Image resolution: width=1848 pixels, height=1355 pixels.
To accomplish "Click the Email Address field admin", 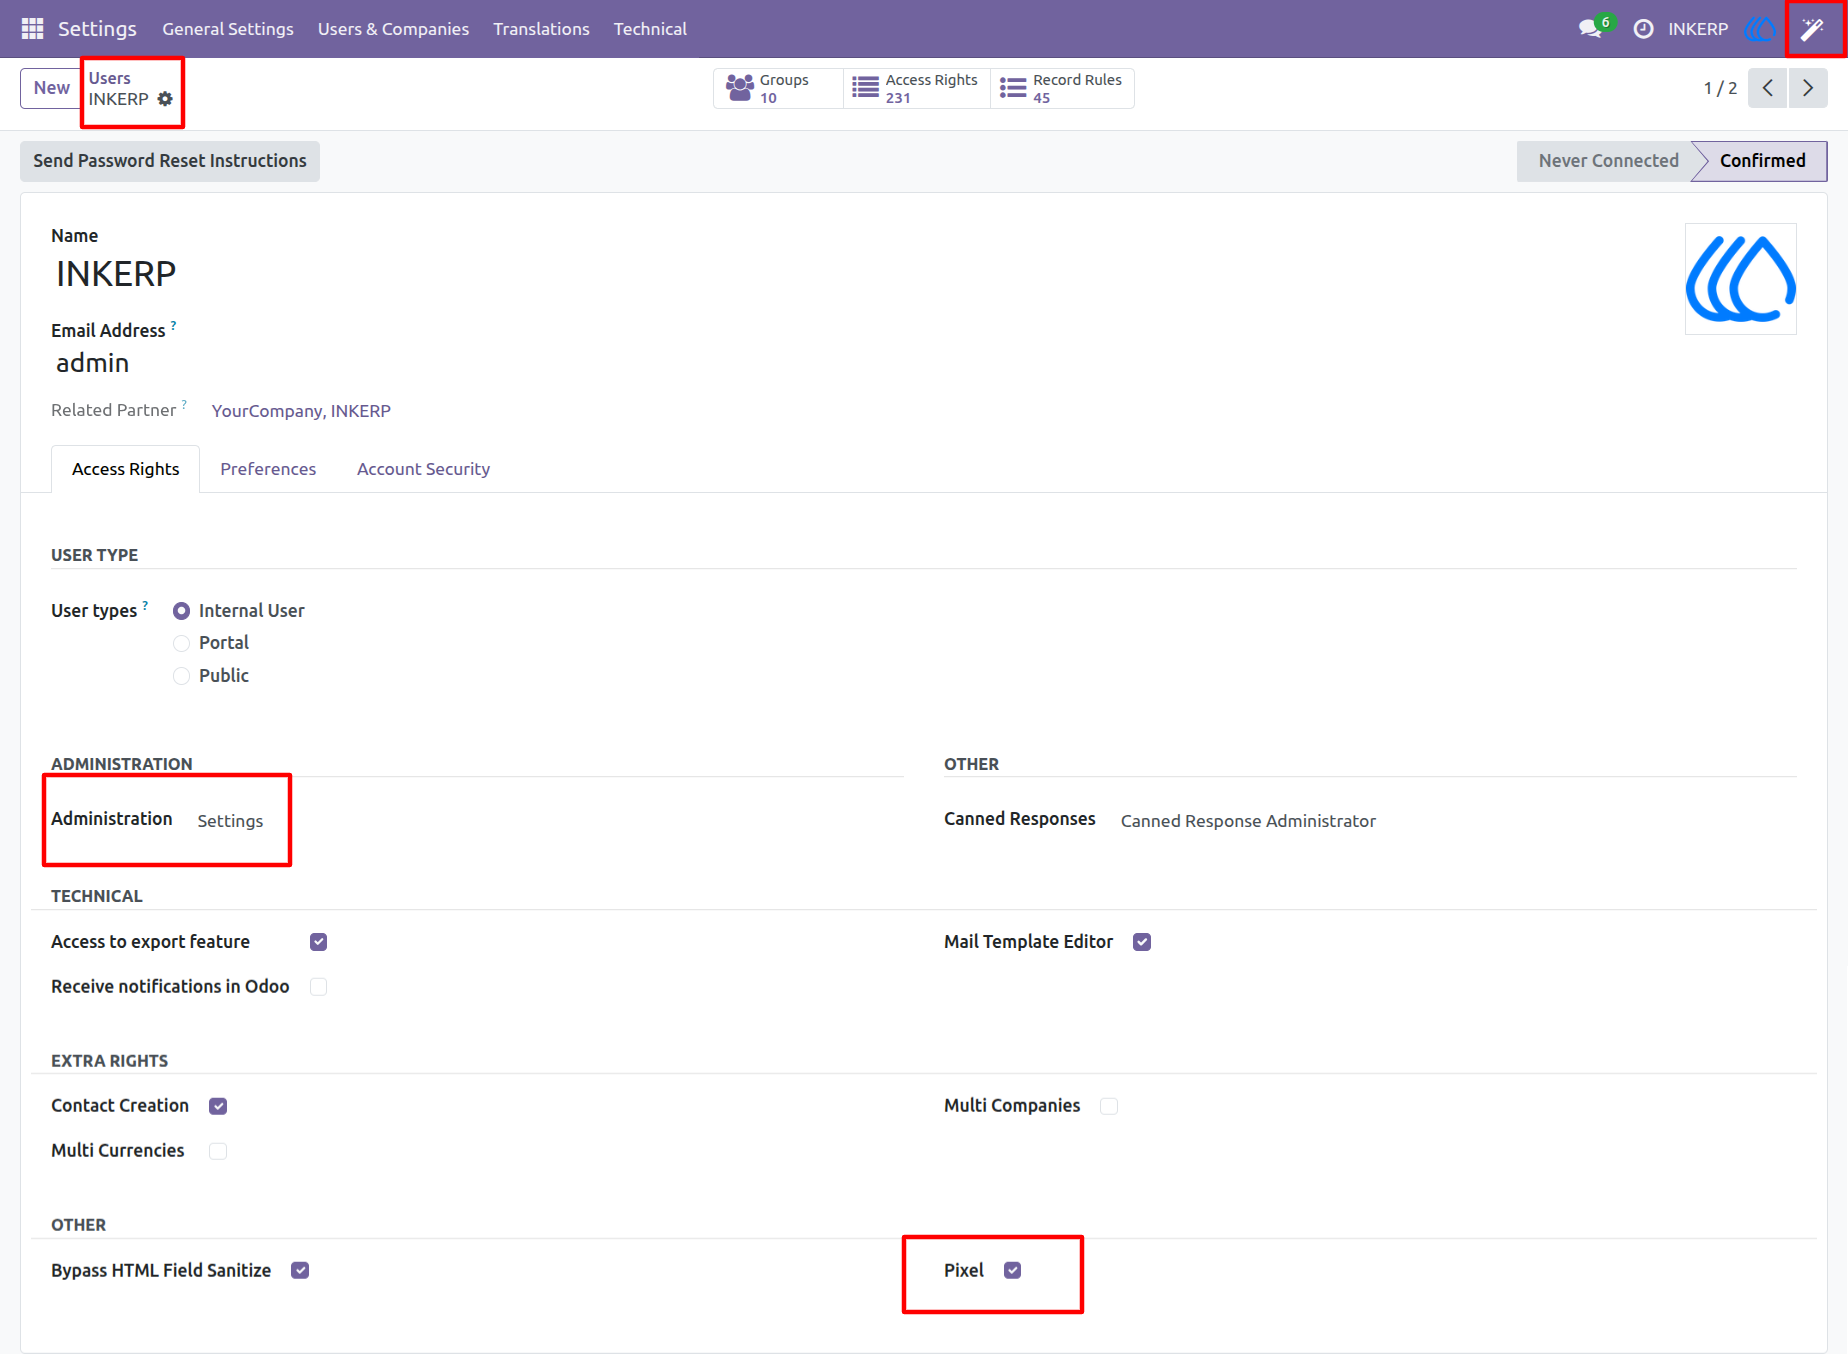I will (x=93, y=363).
